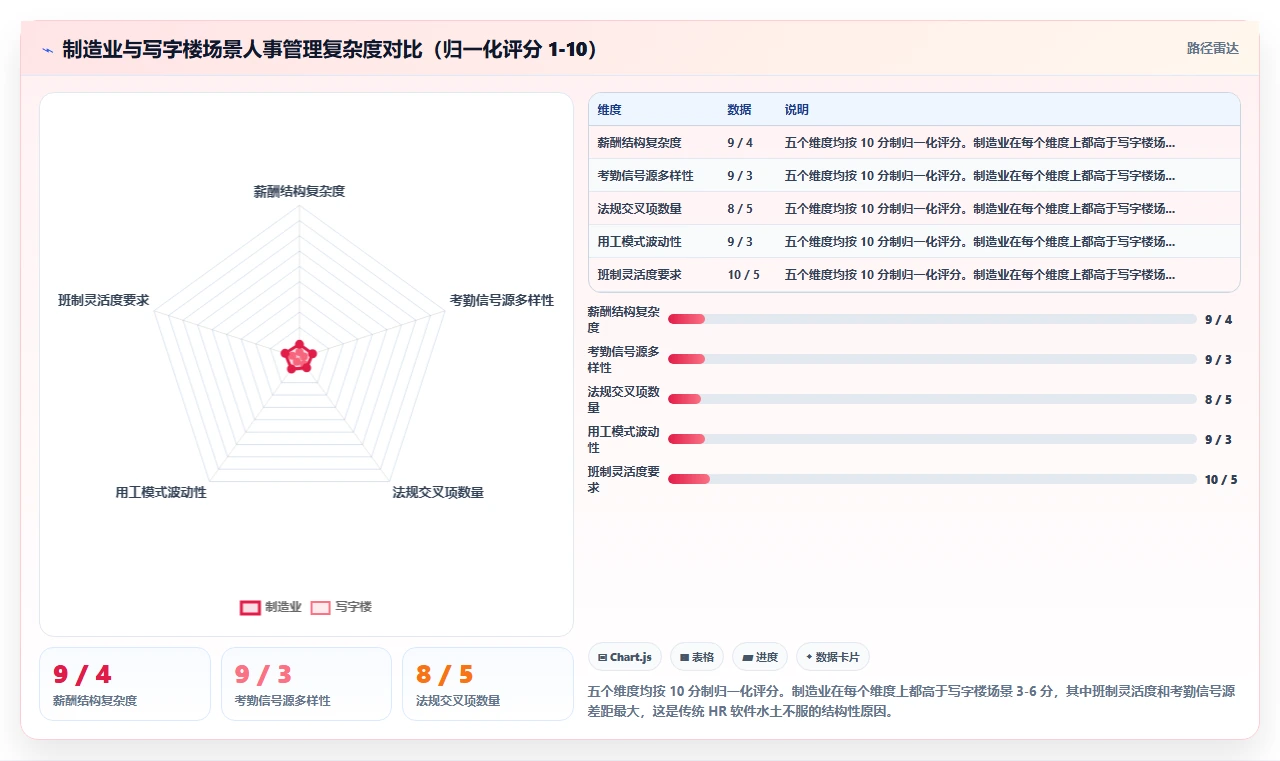The width and height of the screenshot is (1280, 761).
Task: Click radar axis label 用工模式波动性
Action: [161, 492]
